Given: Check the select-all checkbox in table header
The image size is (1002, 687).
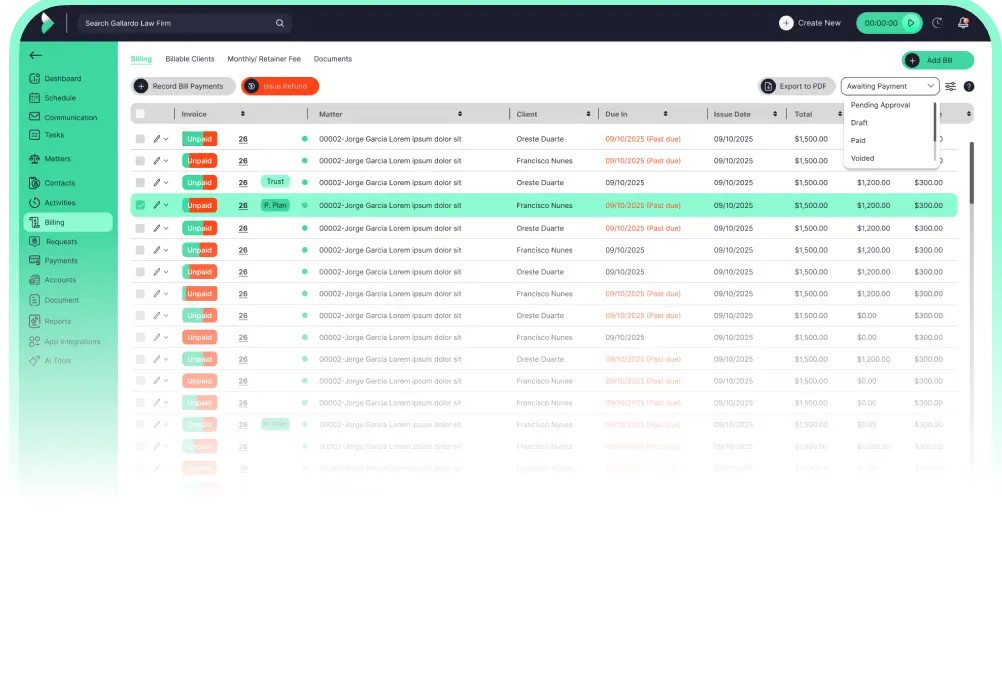Looking at the screenshot, I should [140, 113].
